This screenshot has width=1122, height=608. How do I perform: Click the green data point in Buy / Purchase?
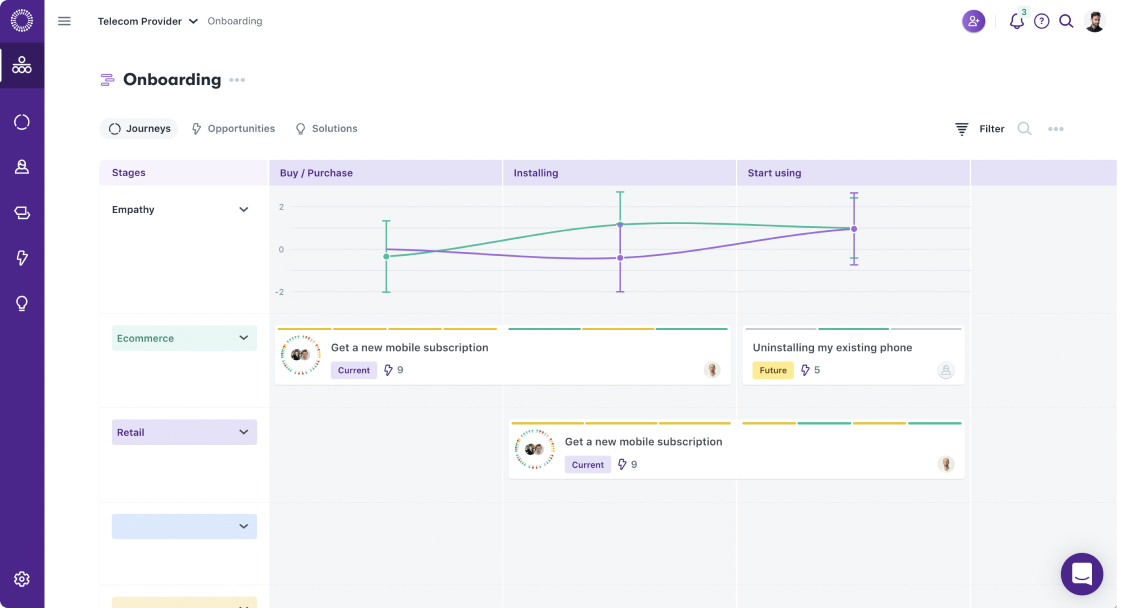[x=386, y=256]
